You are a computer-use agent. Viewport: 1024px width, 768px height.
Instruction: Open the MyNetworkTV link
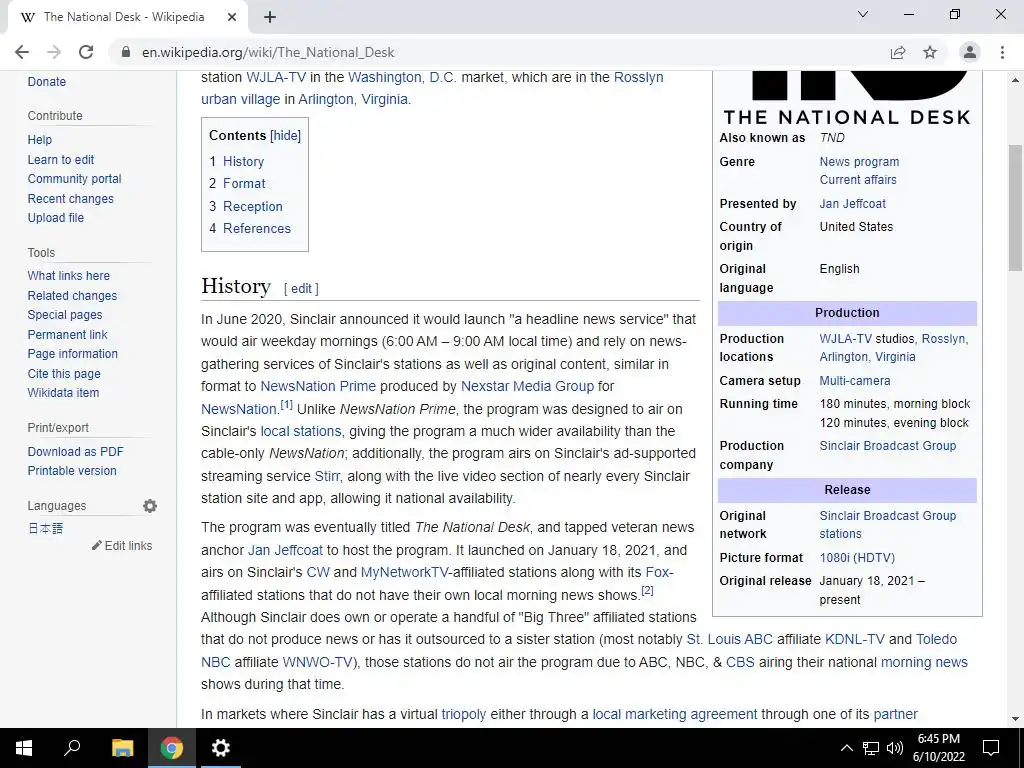(x=404, y=573)
